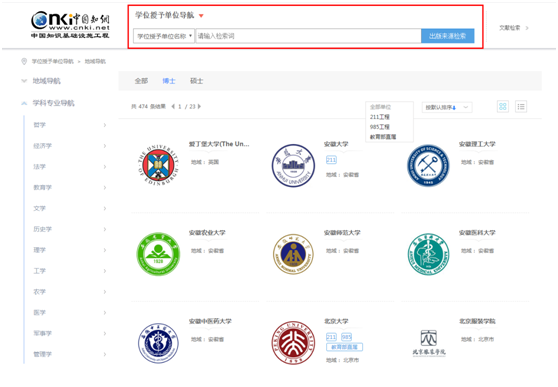Image resolution: width=558 pixels, height=387 pixels.
Task: Click the search keyword input field
Action: pyautogui.click(x=308, y=36)
